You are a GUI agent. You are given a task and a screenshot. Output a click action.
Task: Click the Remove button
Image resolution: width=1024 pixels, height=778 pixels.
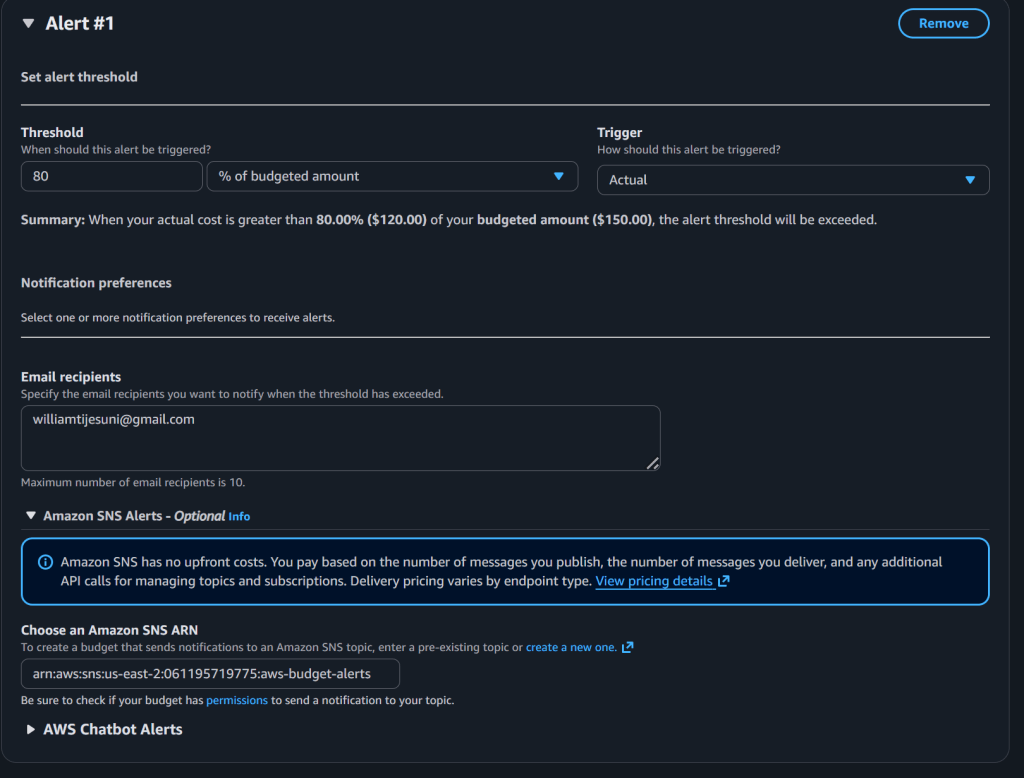[943, 23]
